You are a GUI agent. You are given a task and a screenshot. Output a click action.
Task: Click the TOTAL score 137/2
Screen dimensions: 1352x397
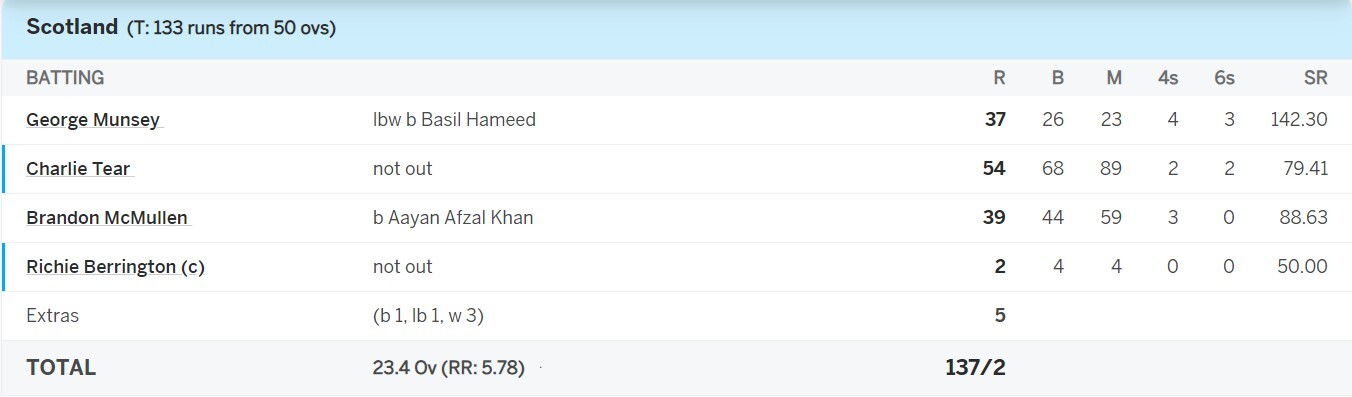(x=975, y=368)
